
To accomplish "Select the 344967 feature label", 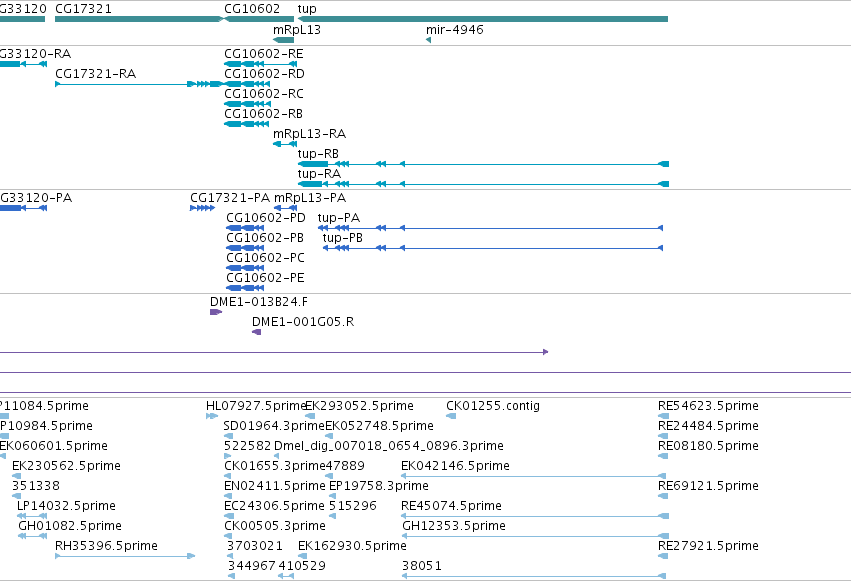I will point(252,566).
